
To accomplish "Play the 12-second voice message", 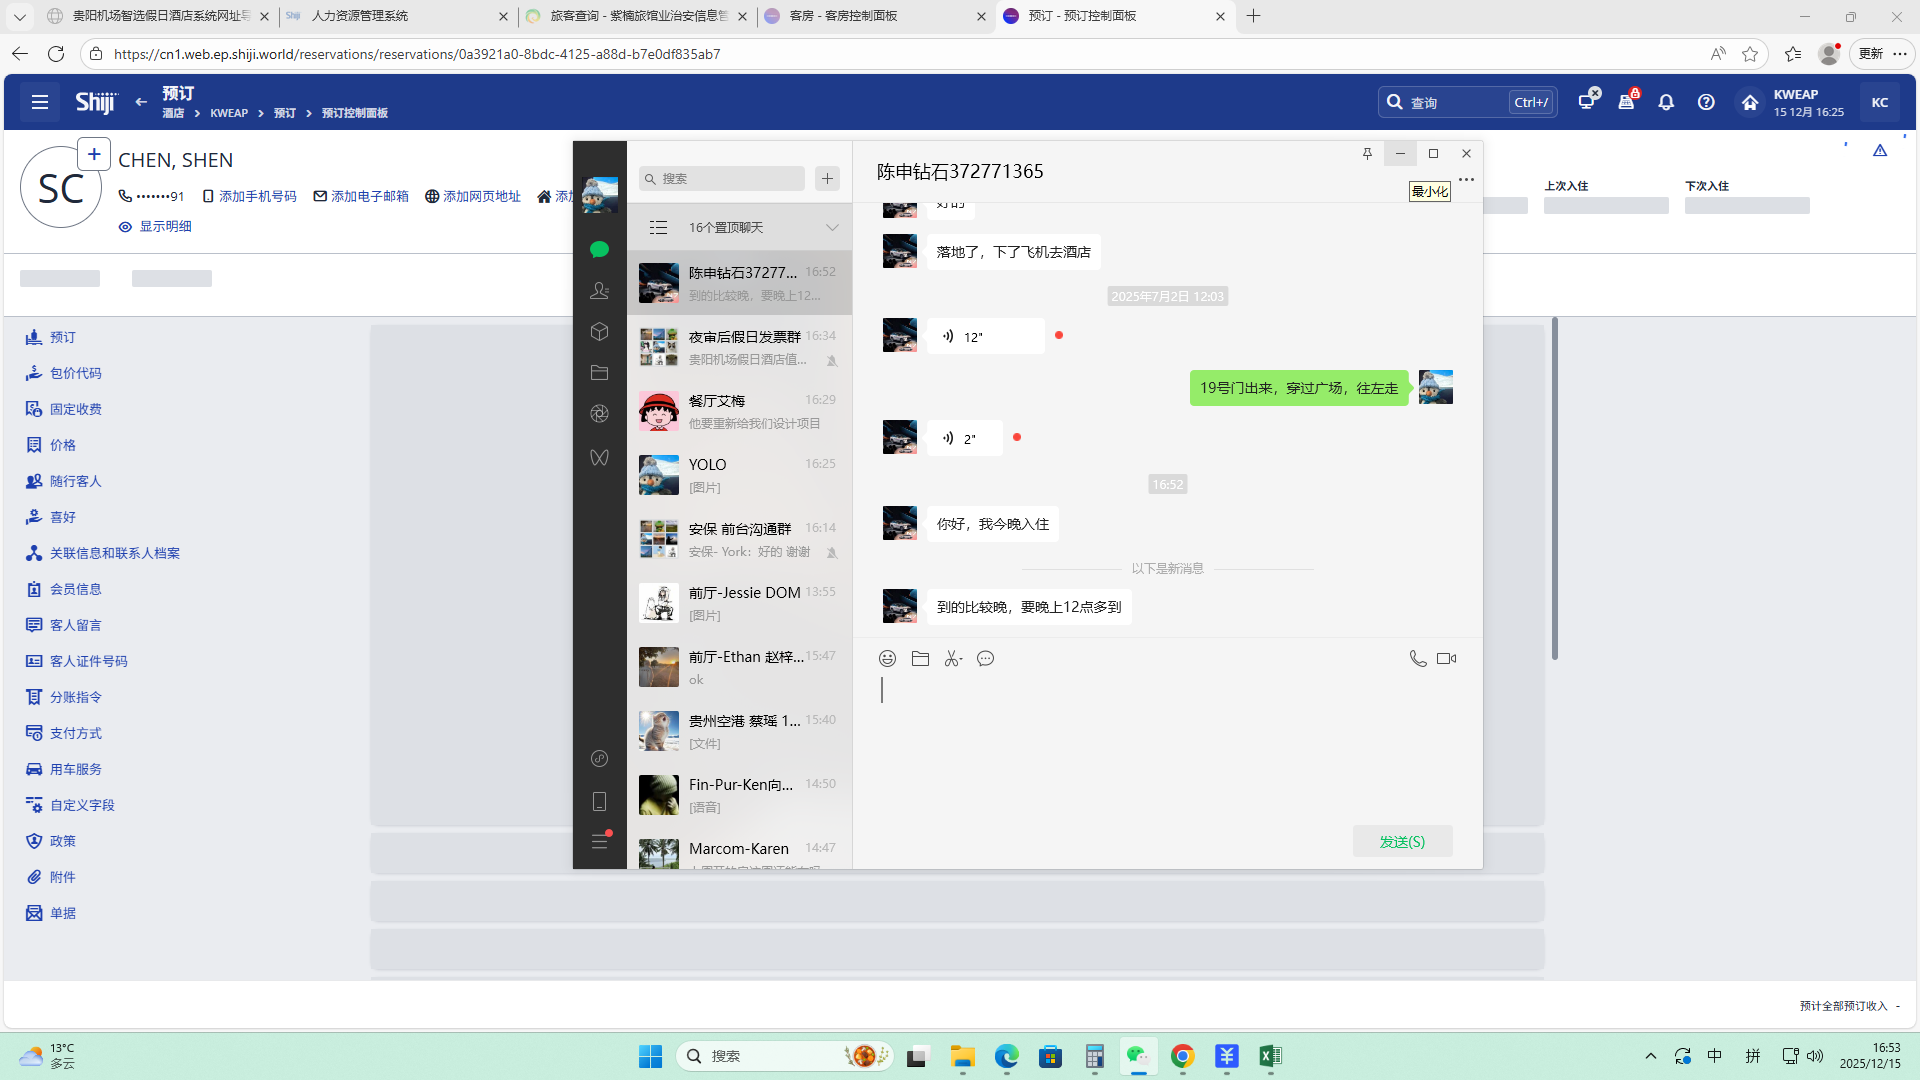I will pyautogui.click(x=985, y=337).
